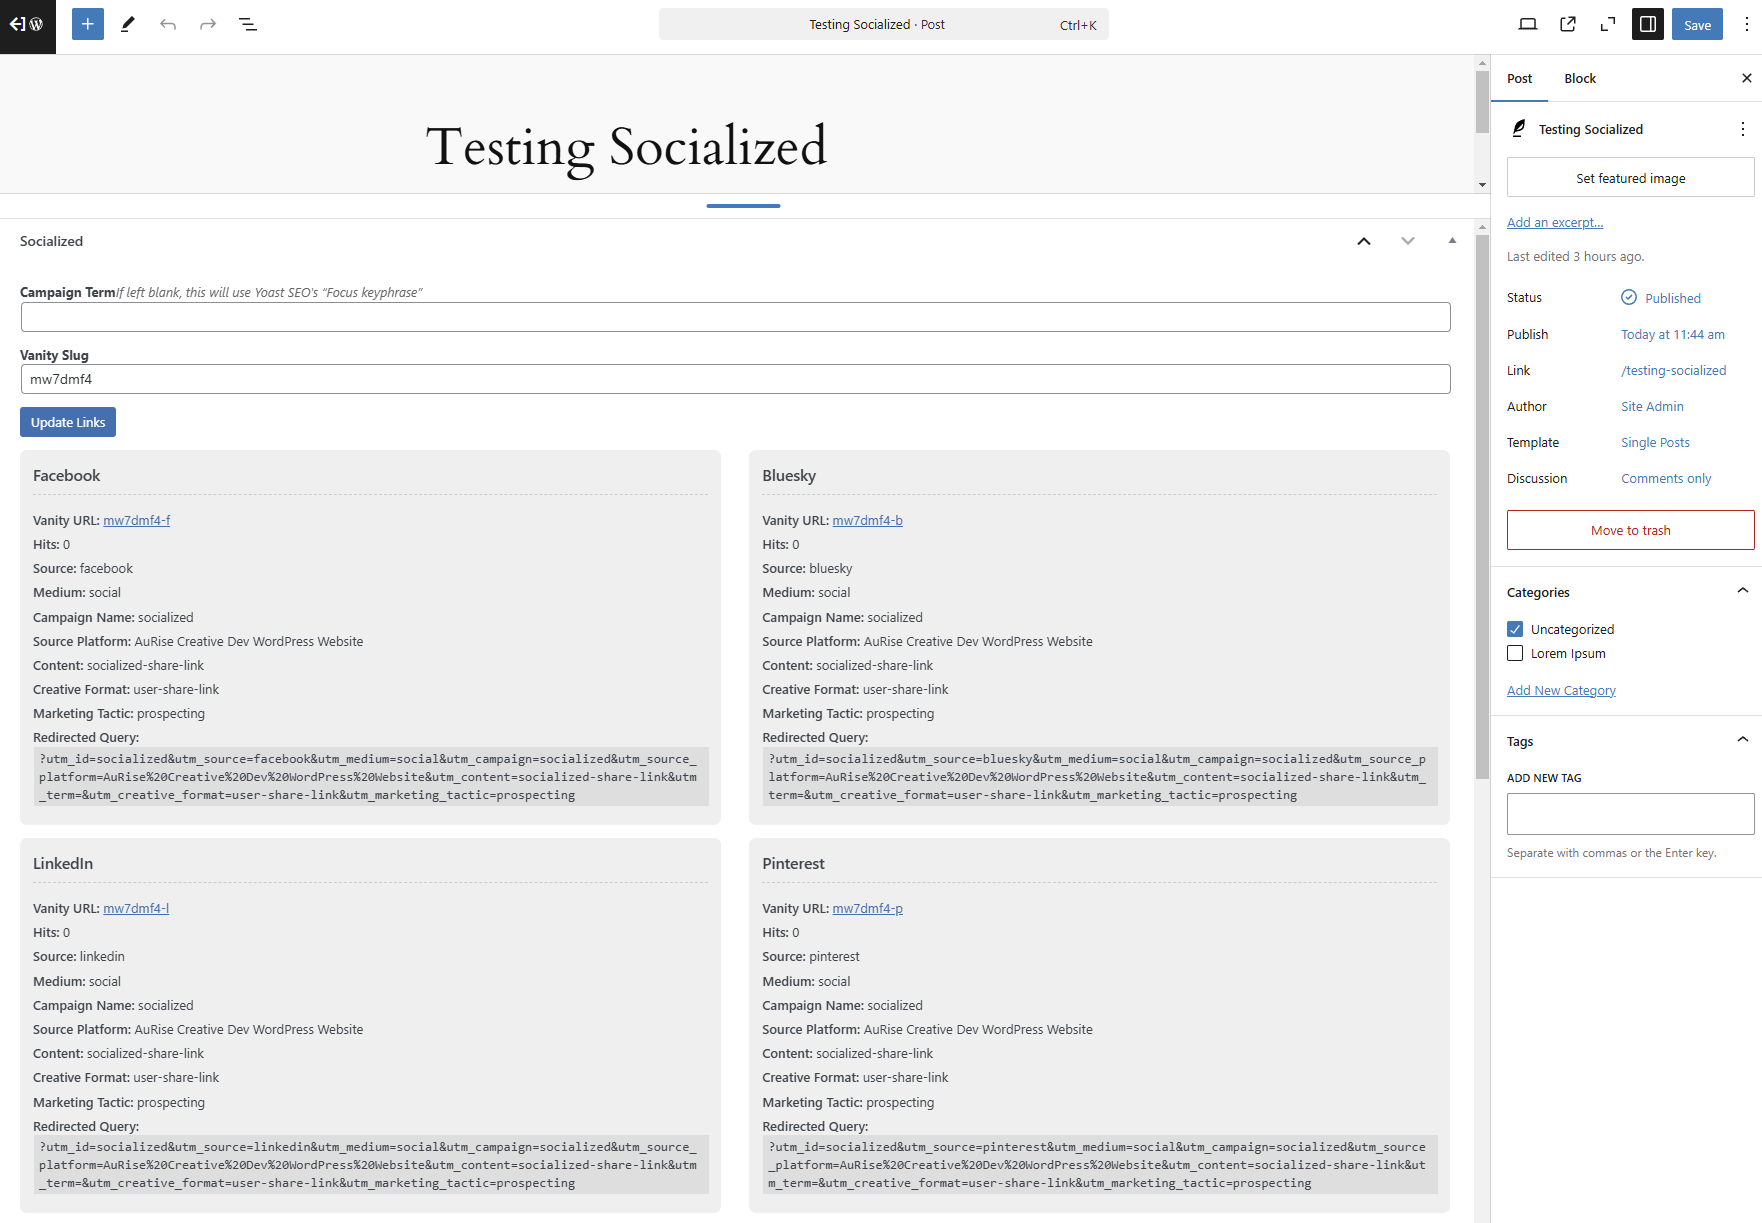Click the LinkedIn card heading

click(x=63, y=863)
